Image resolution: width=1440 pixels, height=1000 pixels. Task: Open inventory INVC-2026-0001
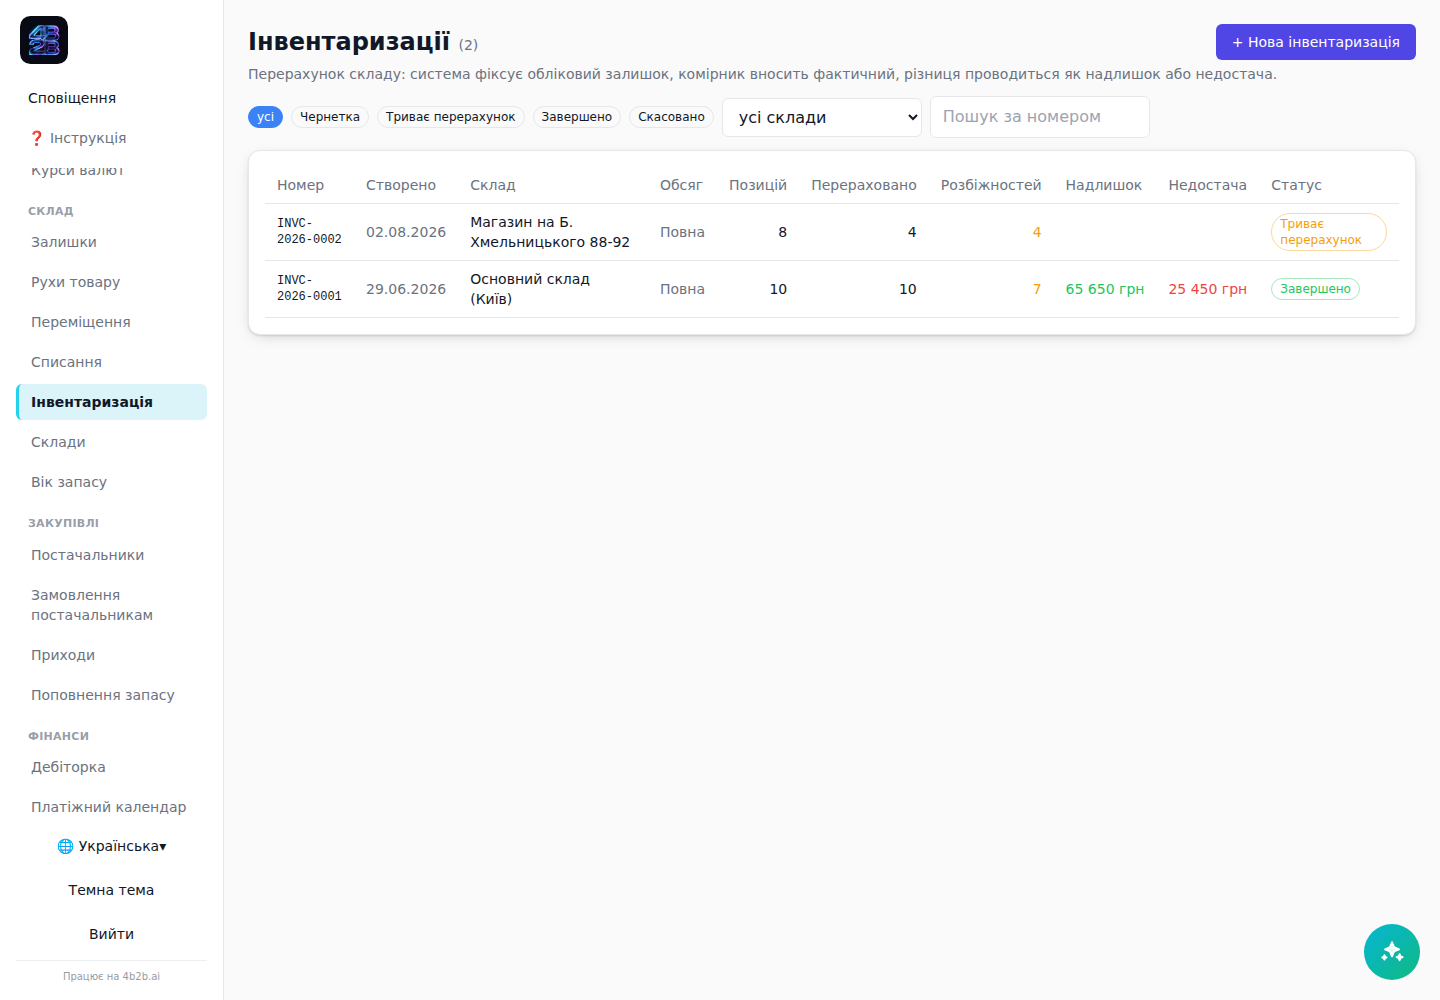(x=309, y=288)
